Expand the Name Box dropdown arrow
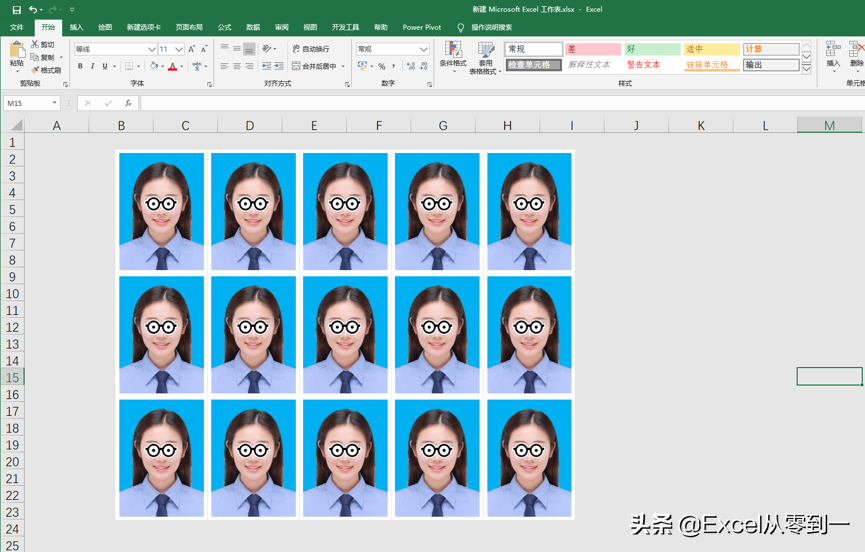The height and width of the screenshot is (552, 865). click(54, 103)
